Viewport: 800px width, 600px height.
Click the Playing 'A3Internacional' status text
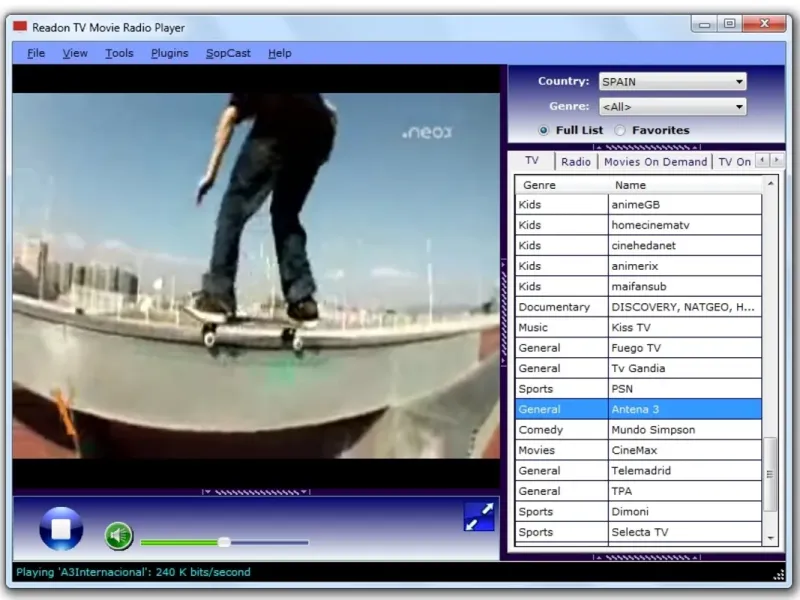(133, 572)
